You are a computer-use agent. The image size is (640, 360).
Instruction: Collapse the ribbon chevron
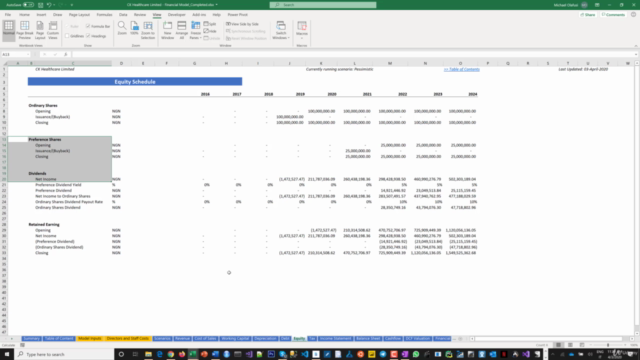(x=636, y=46)
